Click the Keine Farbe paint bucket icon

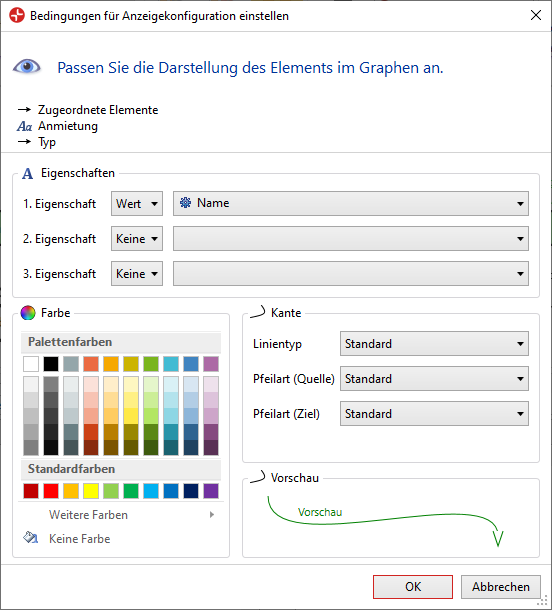coord(30,538)
